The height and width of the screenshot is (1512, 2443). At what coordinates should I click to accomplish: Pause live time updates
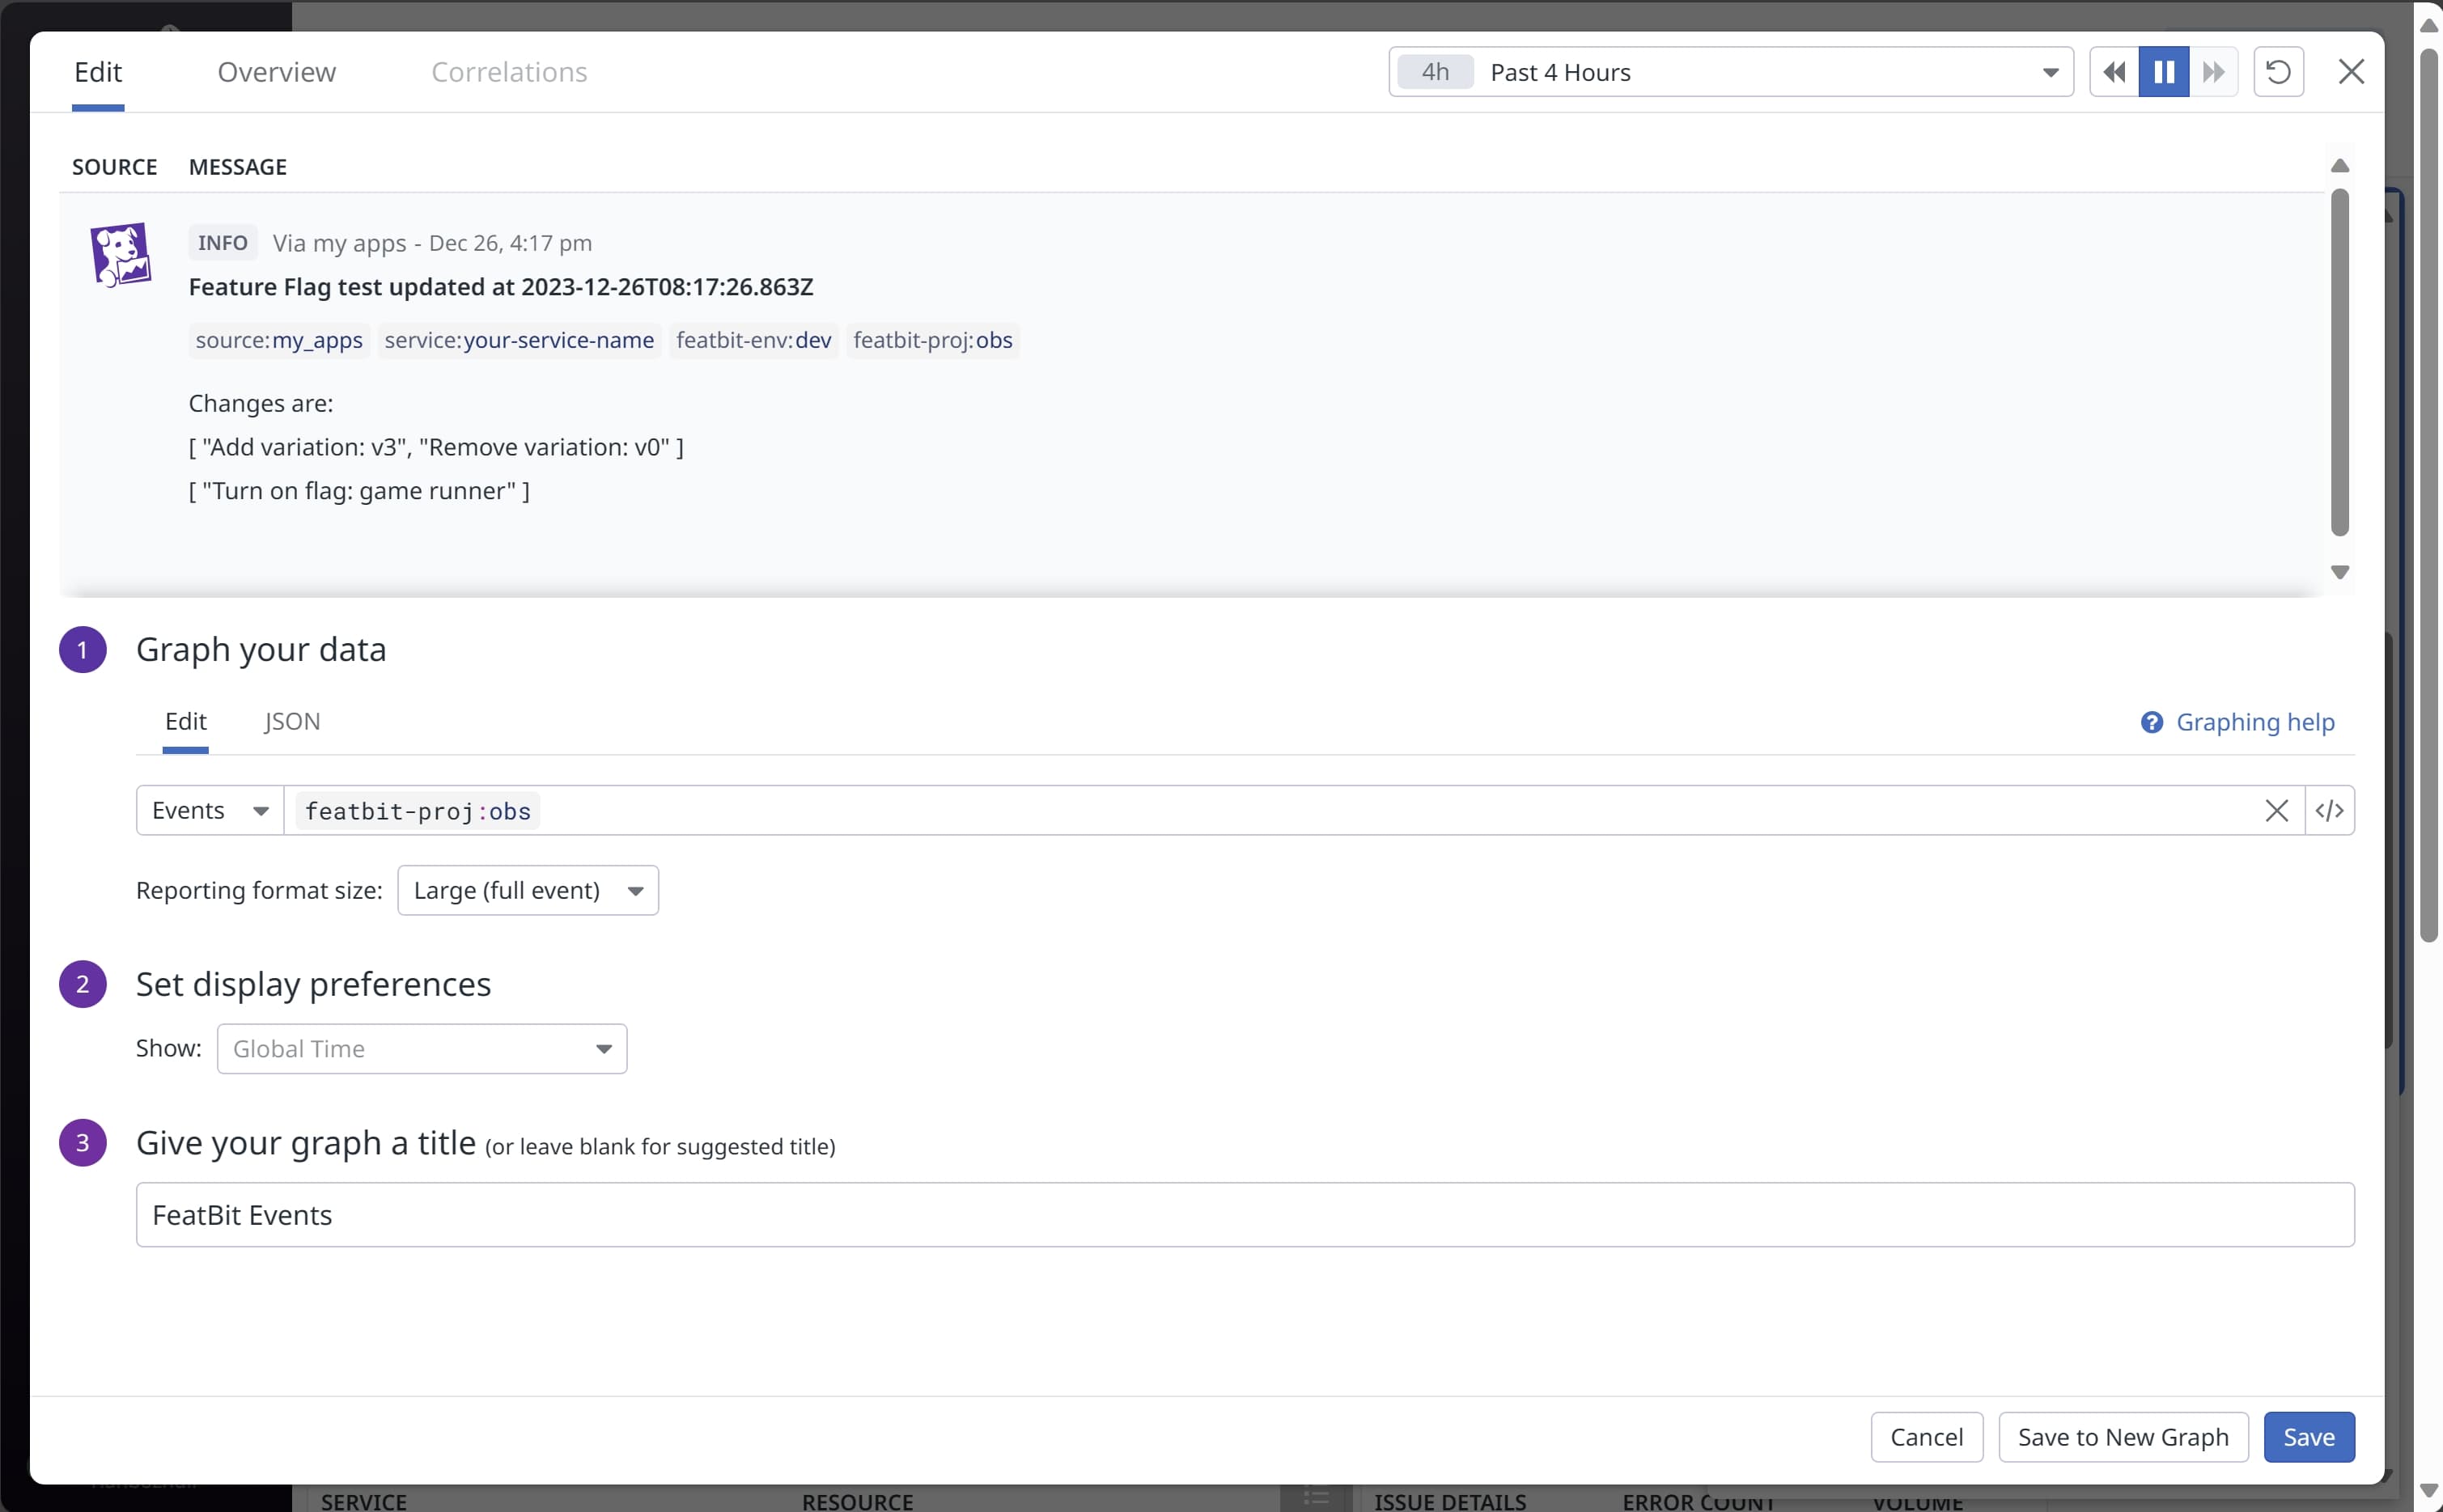(x=2164, y=72)
